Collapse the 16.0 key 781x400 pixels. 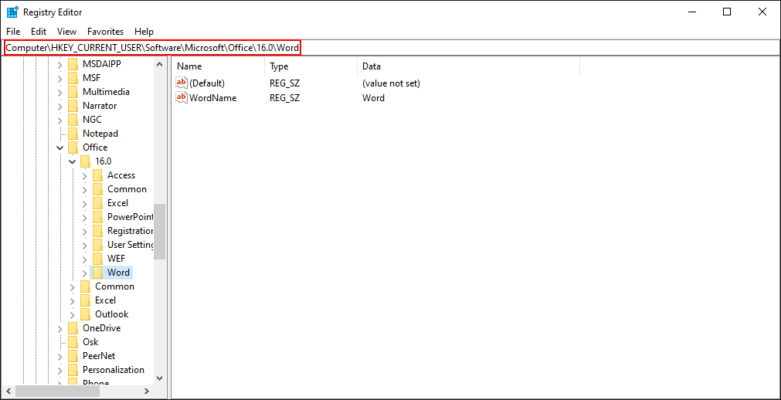click(72, 161)
